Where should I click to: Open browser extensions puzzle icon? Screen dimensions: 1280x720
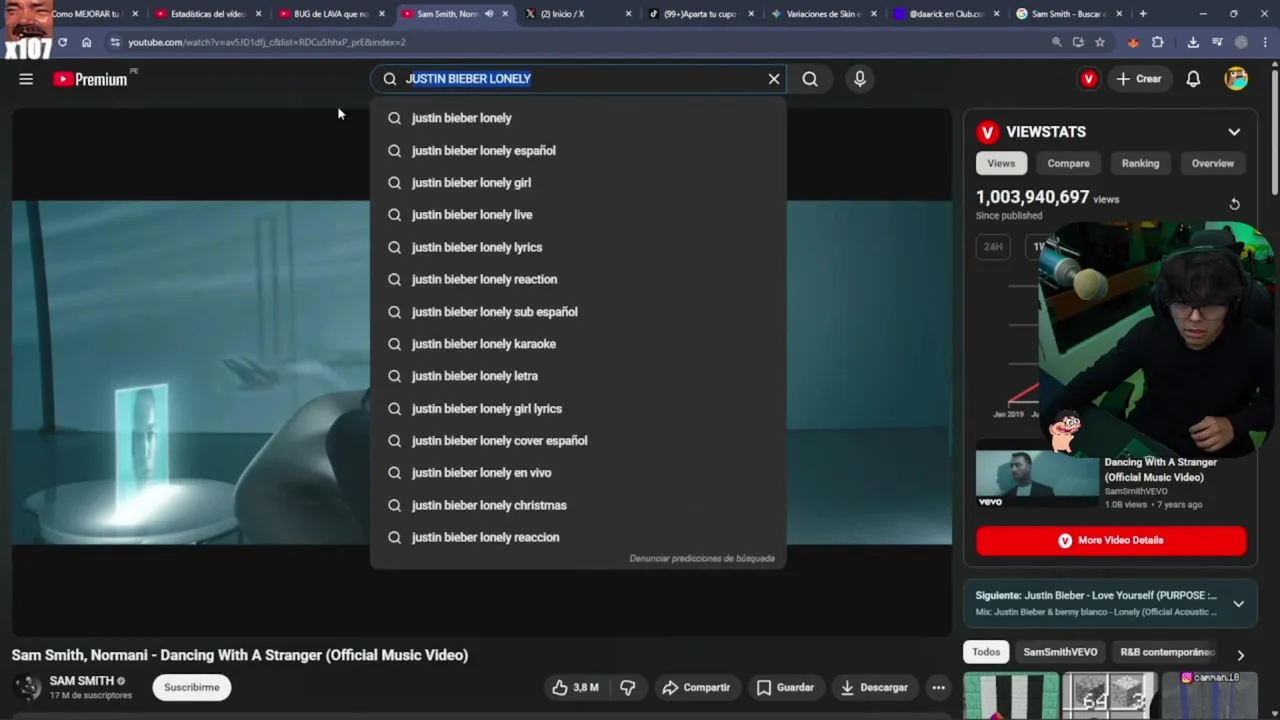tap(1158, 42)
